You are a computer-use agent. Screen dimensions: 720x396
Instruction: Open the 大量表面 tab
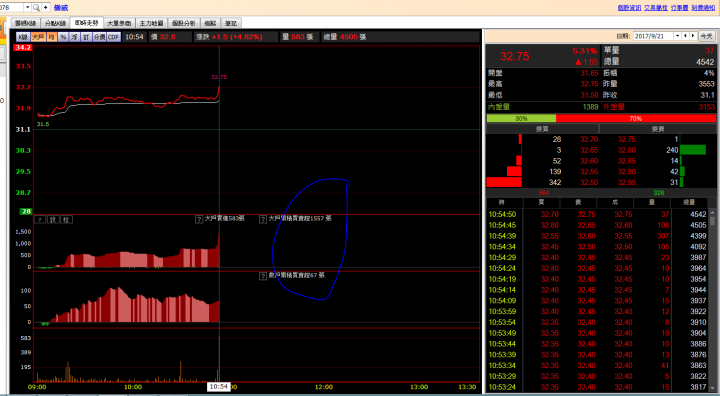[119, 23]
